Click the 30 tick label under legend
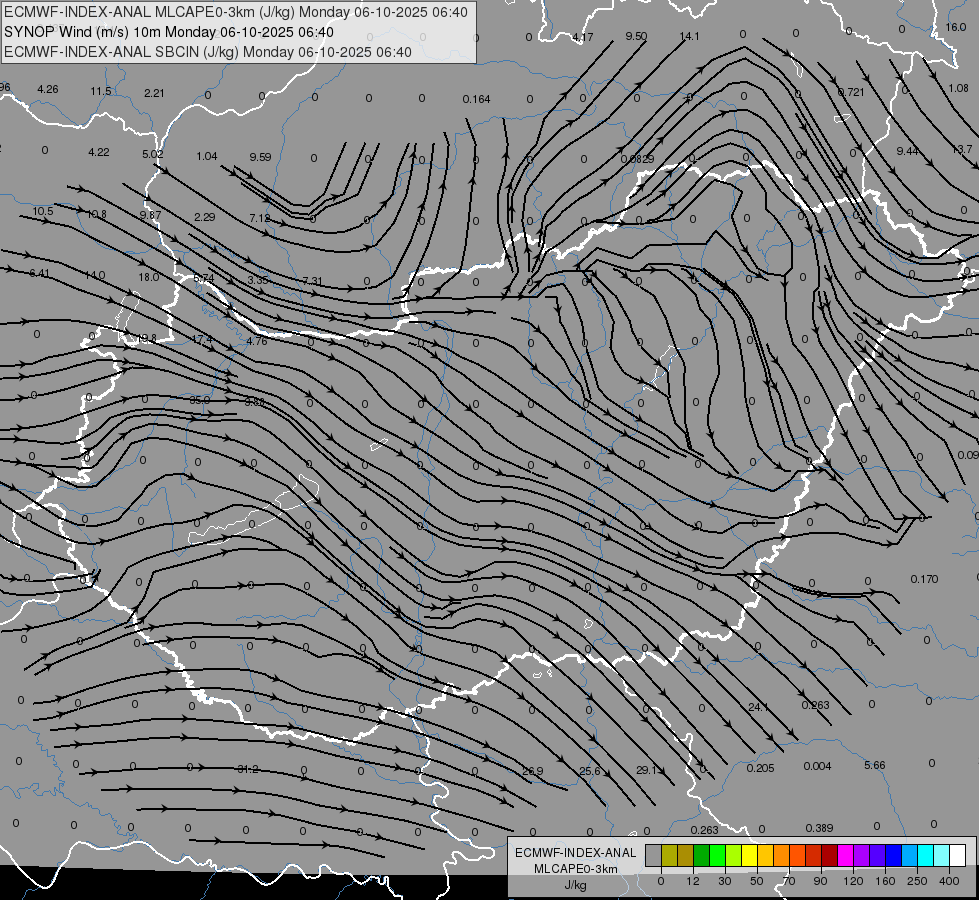The width and height of the screenshot is (979, 900). coord(724,881)
